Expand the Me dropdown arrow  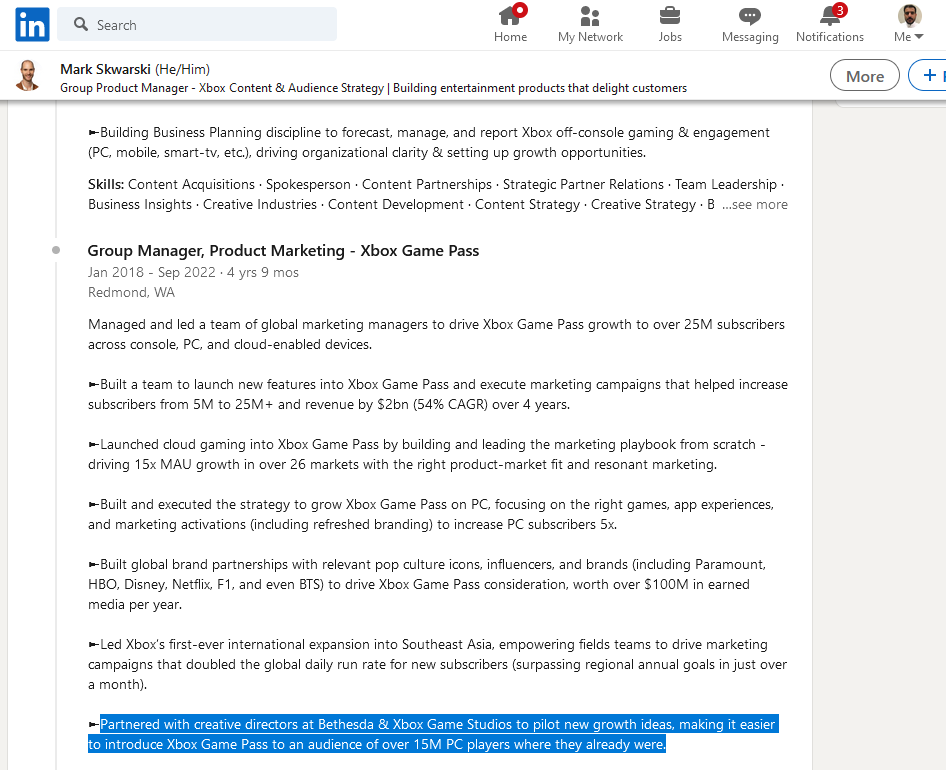point(919,37)
